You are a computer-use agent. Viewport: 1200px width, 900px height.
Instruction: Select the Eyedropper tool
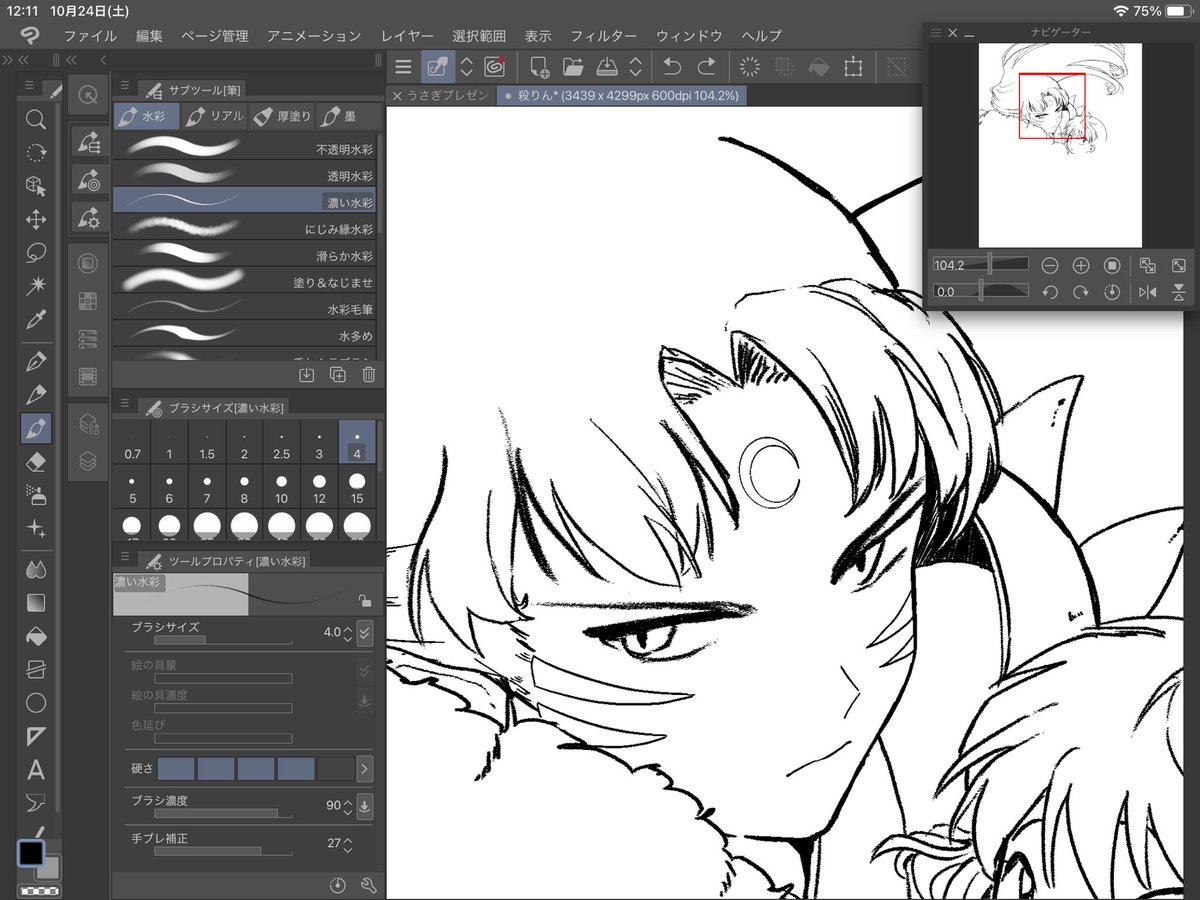[36, 320]
